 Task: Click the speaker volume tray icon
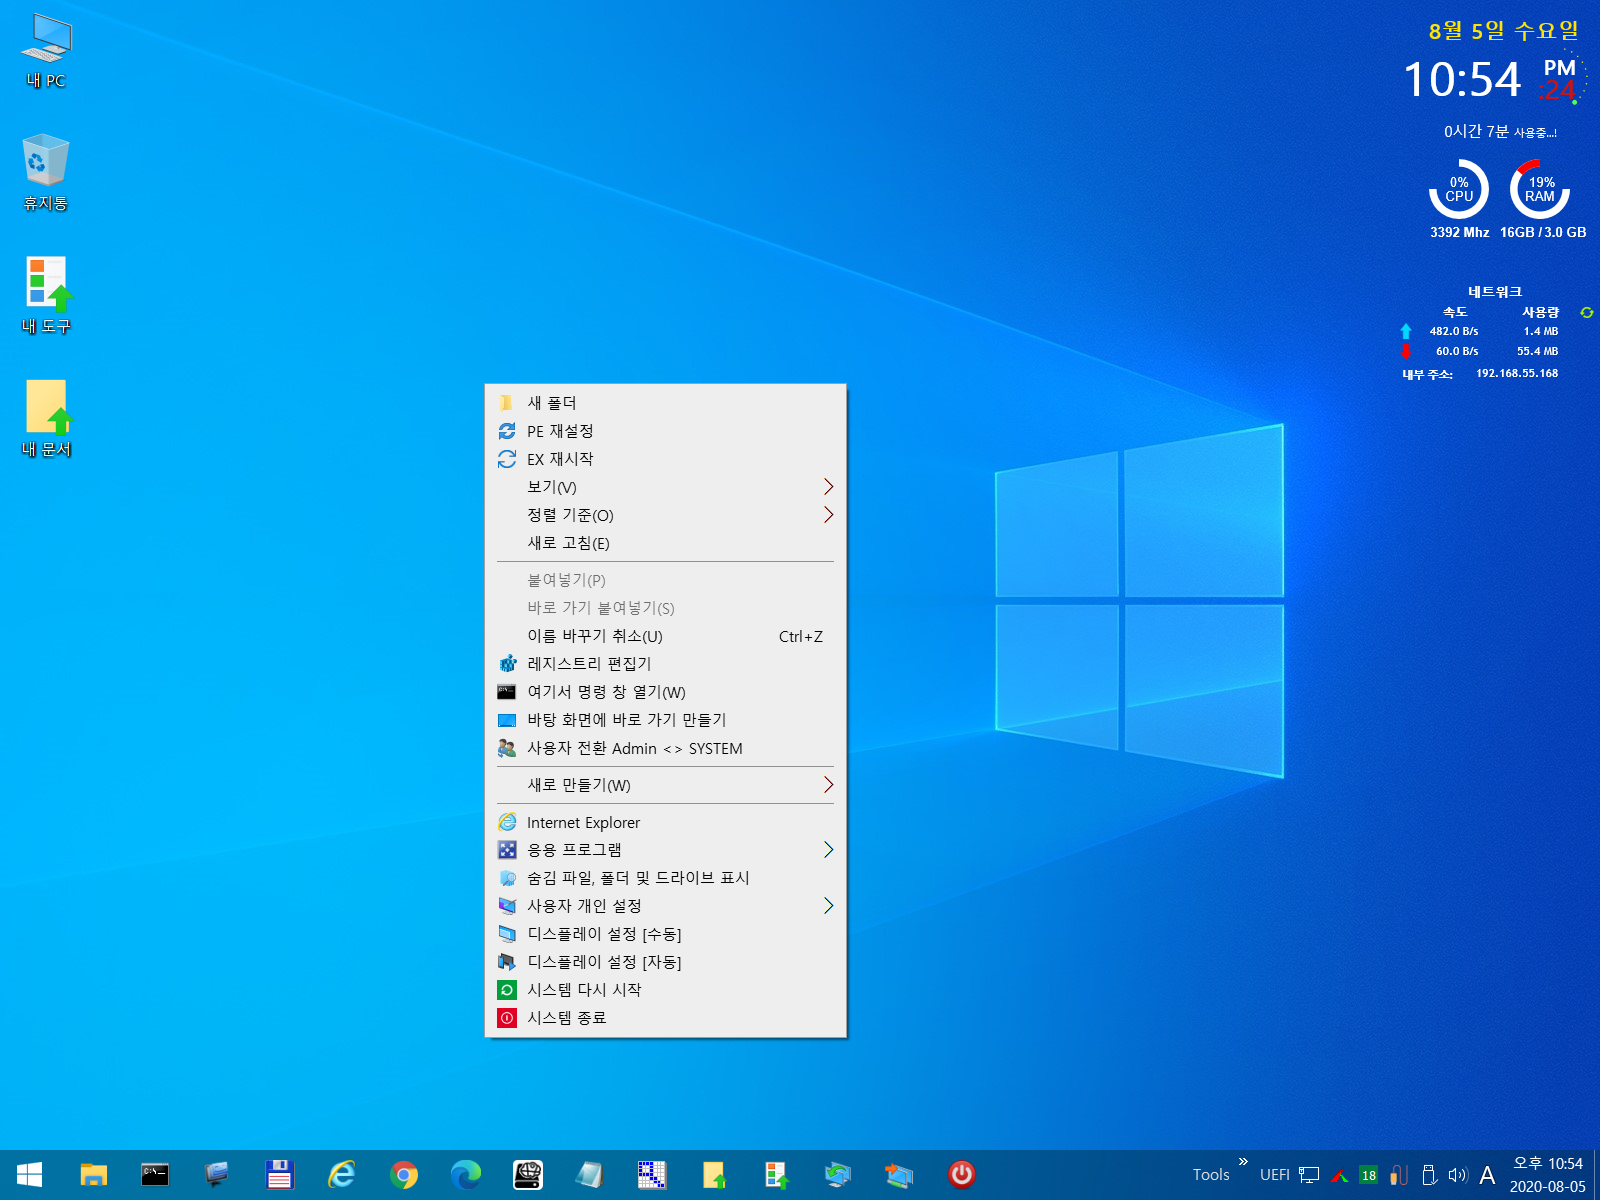coord(1458,1175)
